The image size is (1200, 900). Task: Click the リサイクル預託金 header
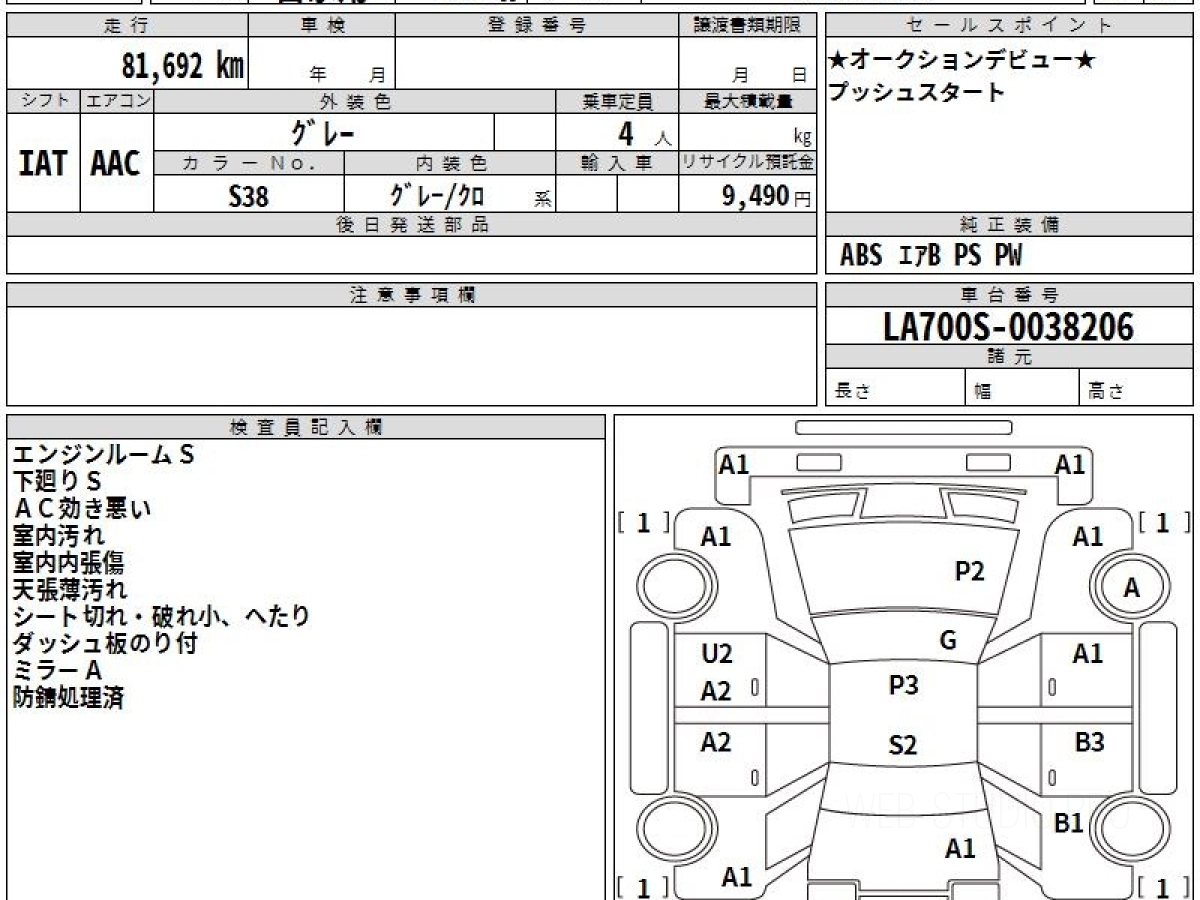(x=747, y=163)
